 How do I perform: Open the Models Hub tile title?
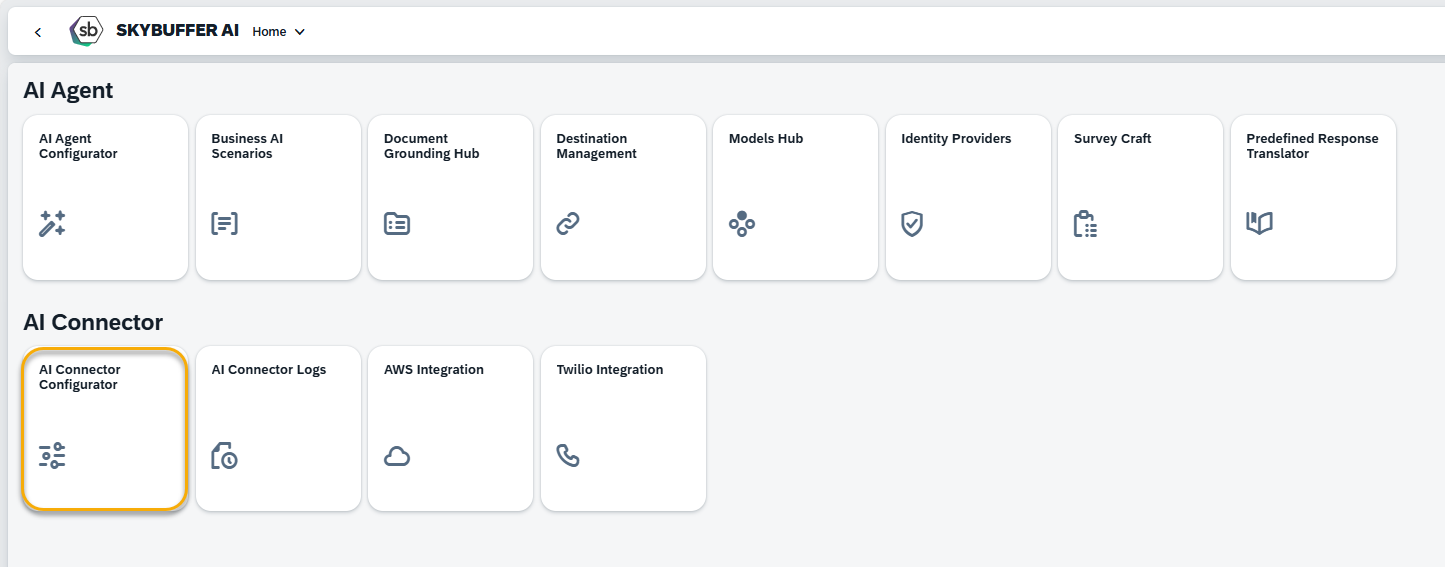[766, 139]
